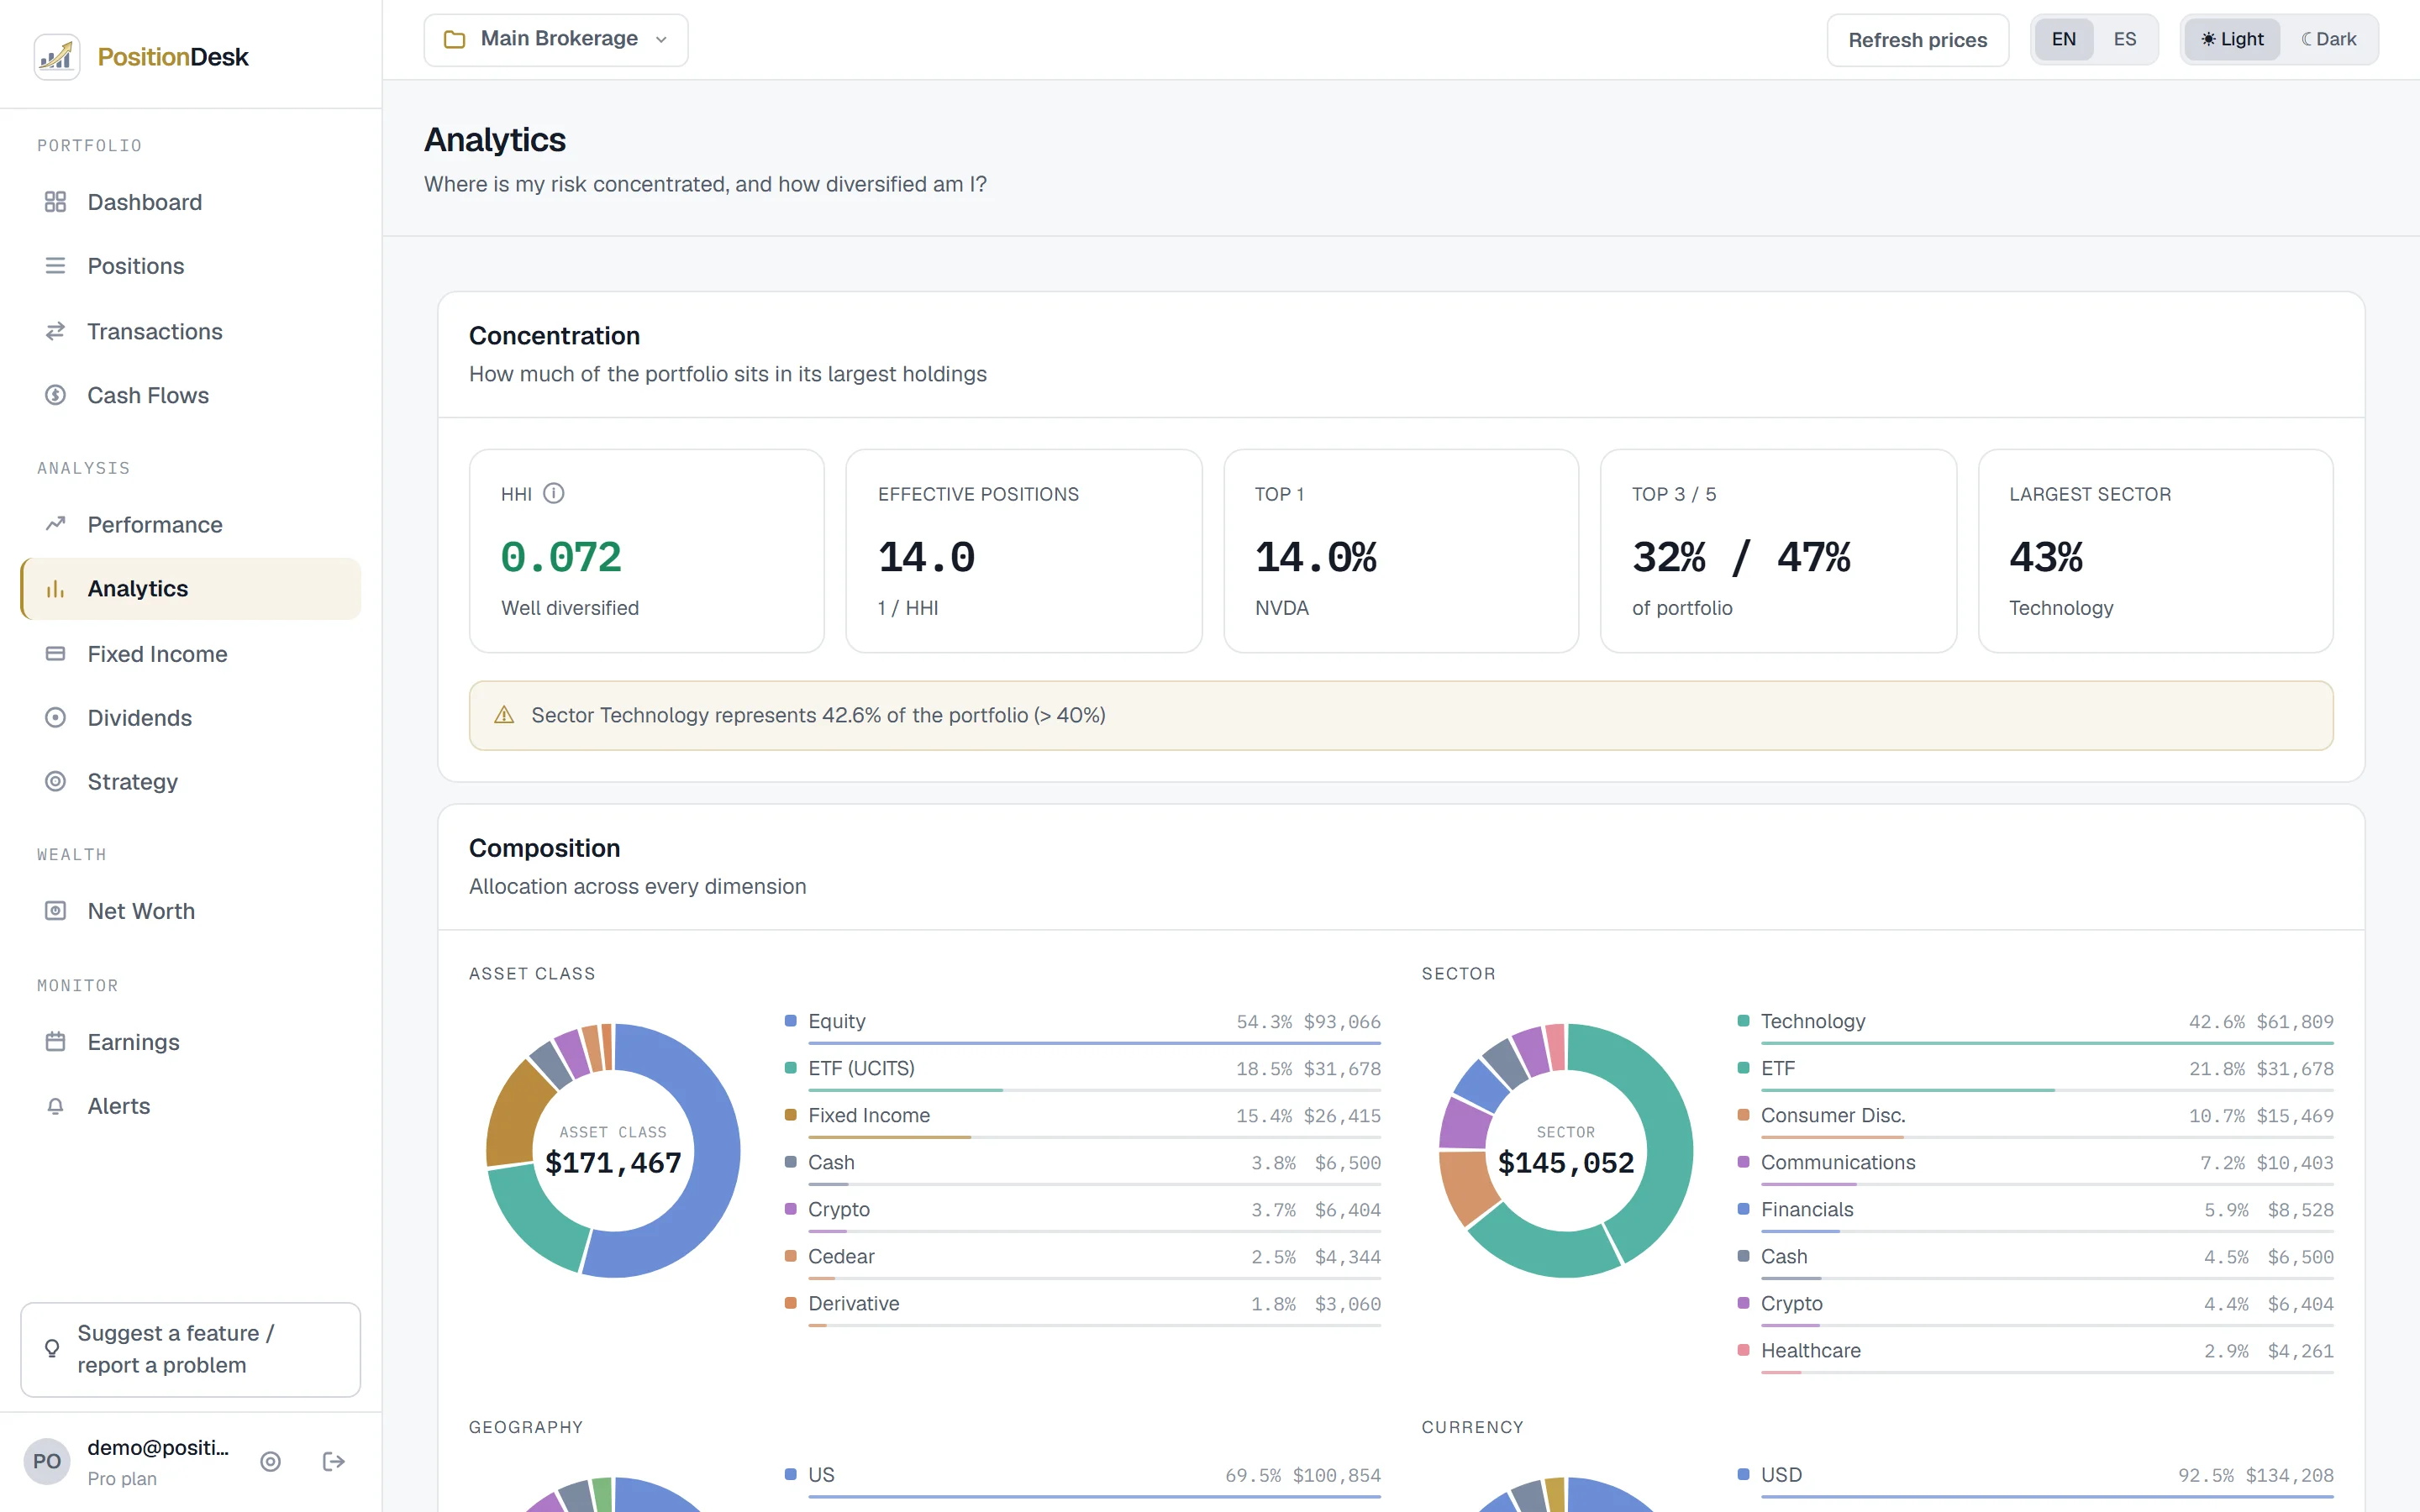Click the demo@positi... account email

point(158,1447)
